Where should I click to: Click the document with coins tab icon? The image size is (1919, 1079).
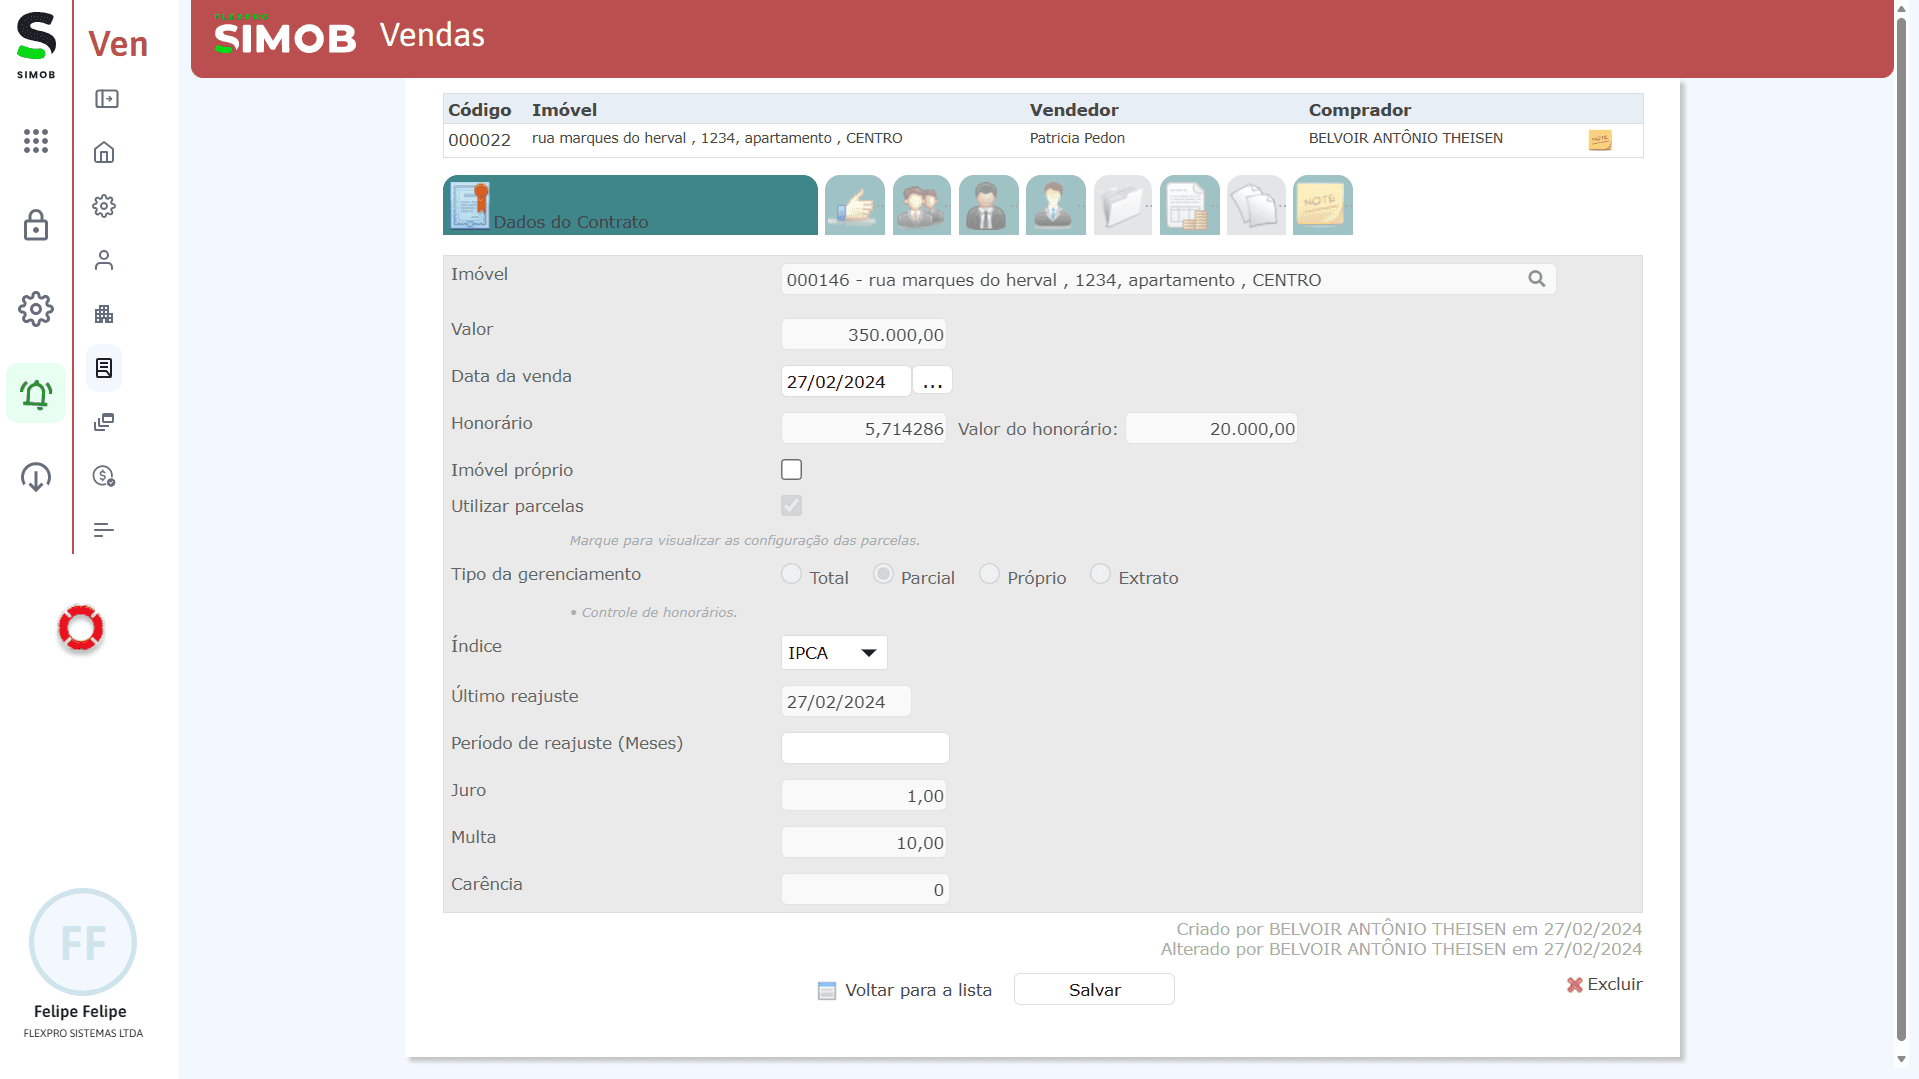1189,205
